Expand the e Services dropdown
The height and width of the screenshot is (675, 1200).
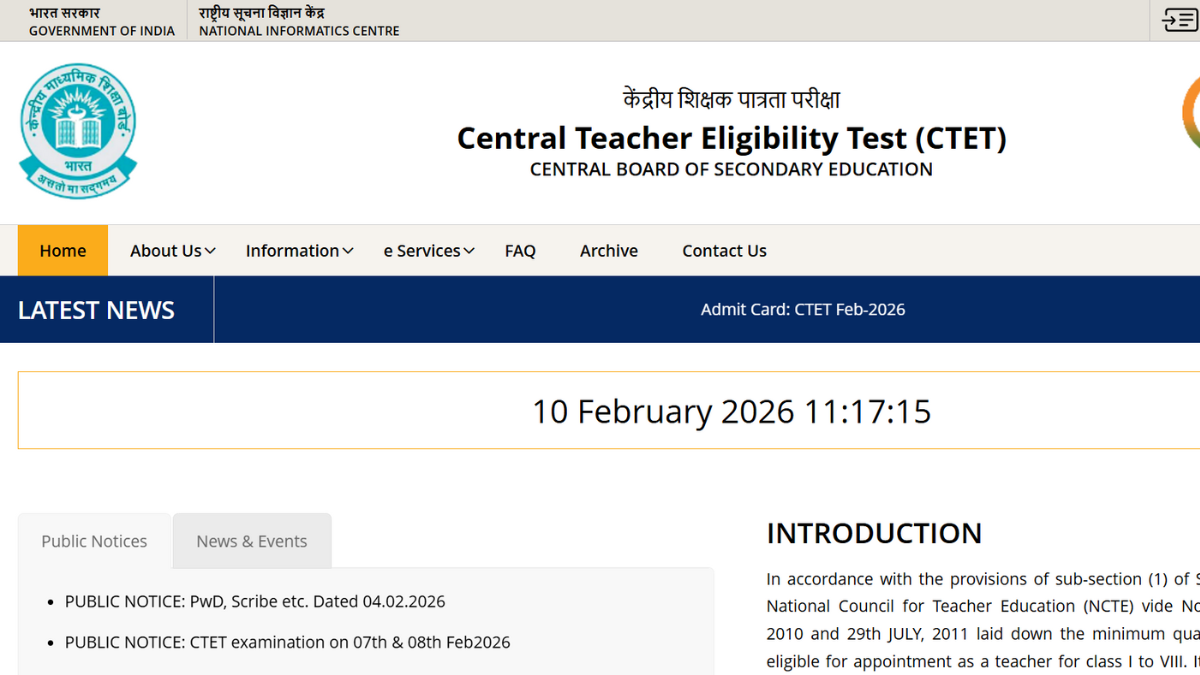click(429, 251)
